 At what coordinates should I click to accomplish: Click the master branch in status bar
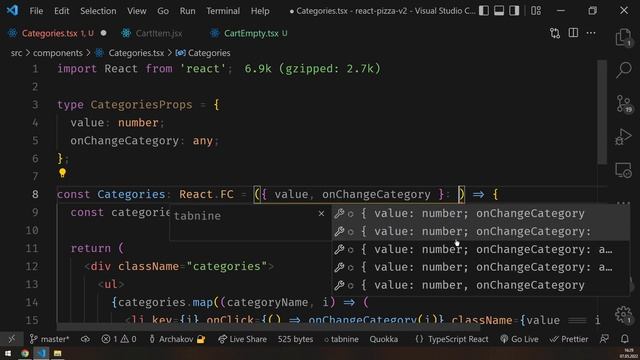tap(49, 339)
